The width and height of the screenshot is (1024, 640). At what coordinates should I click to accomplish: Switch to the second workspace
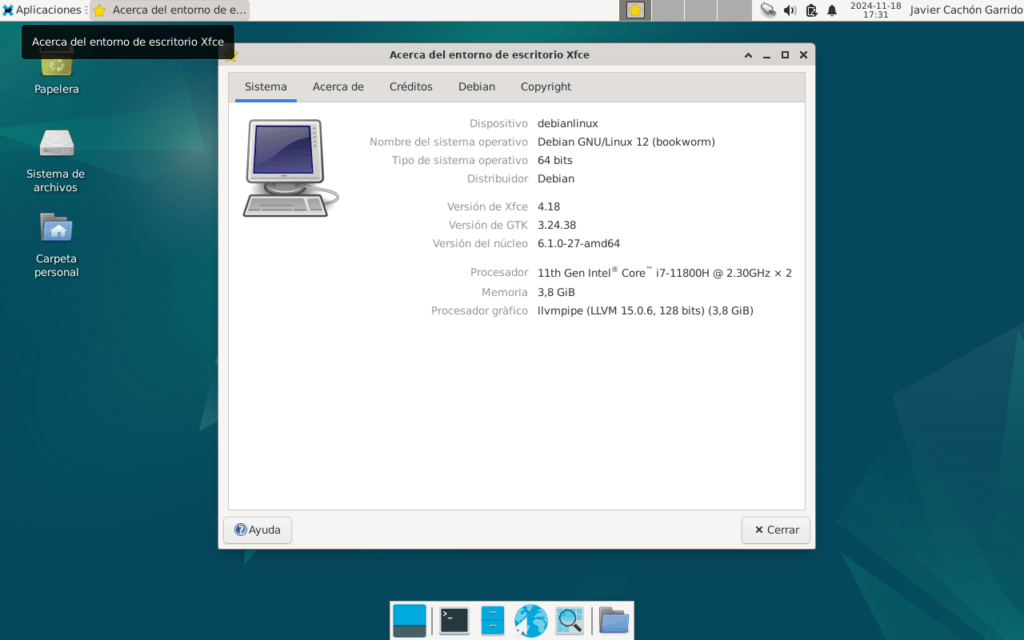click(x=668, y=10)
